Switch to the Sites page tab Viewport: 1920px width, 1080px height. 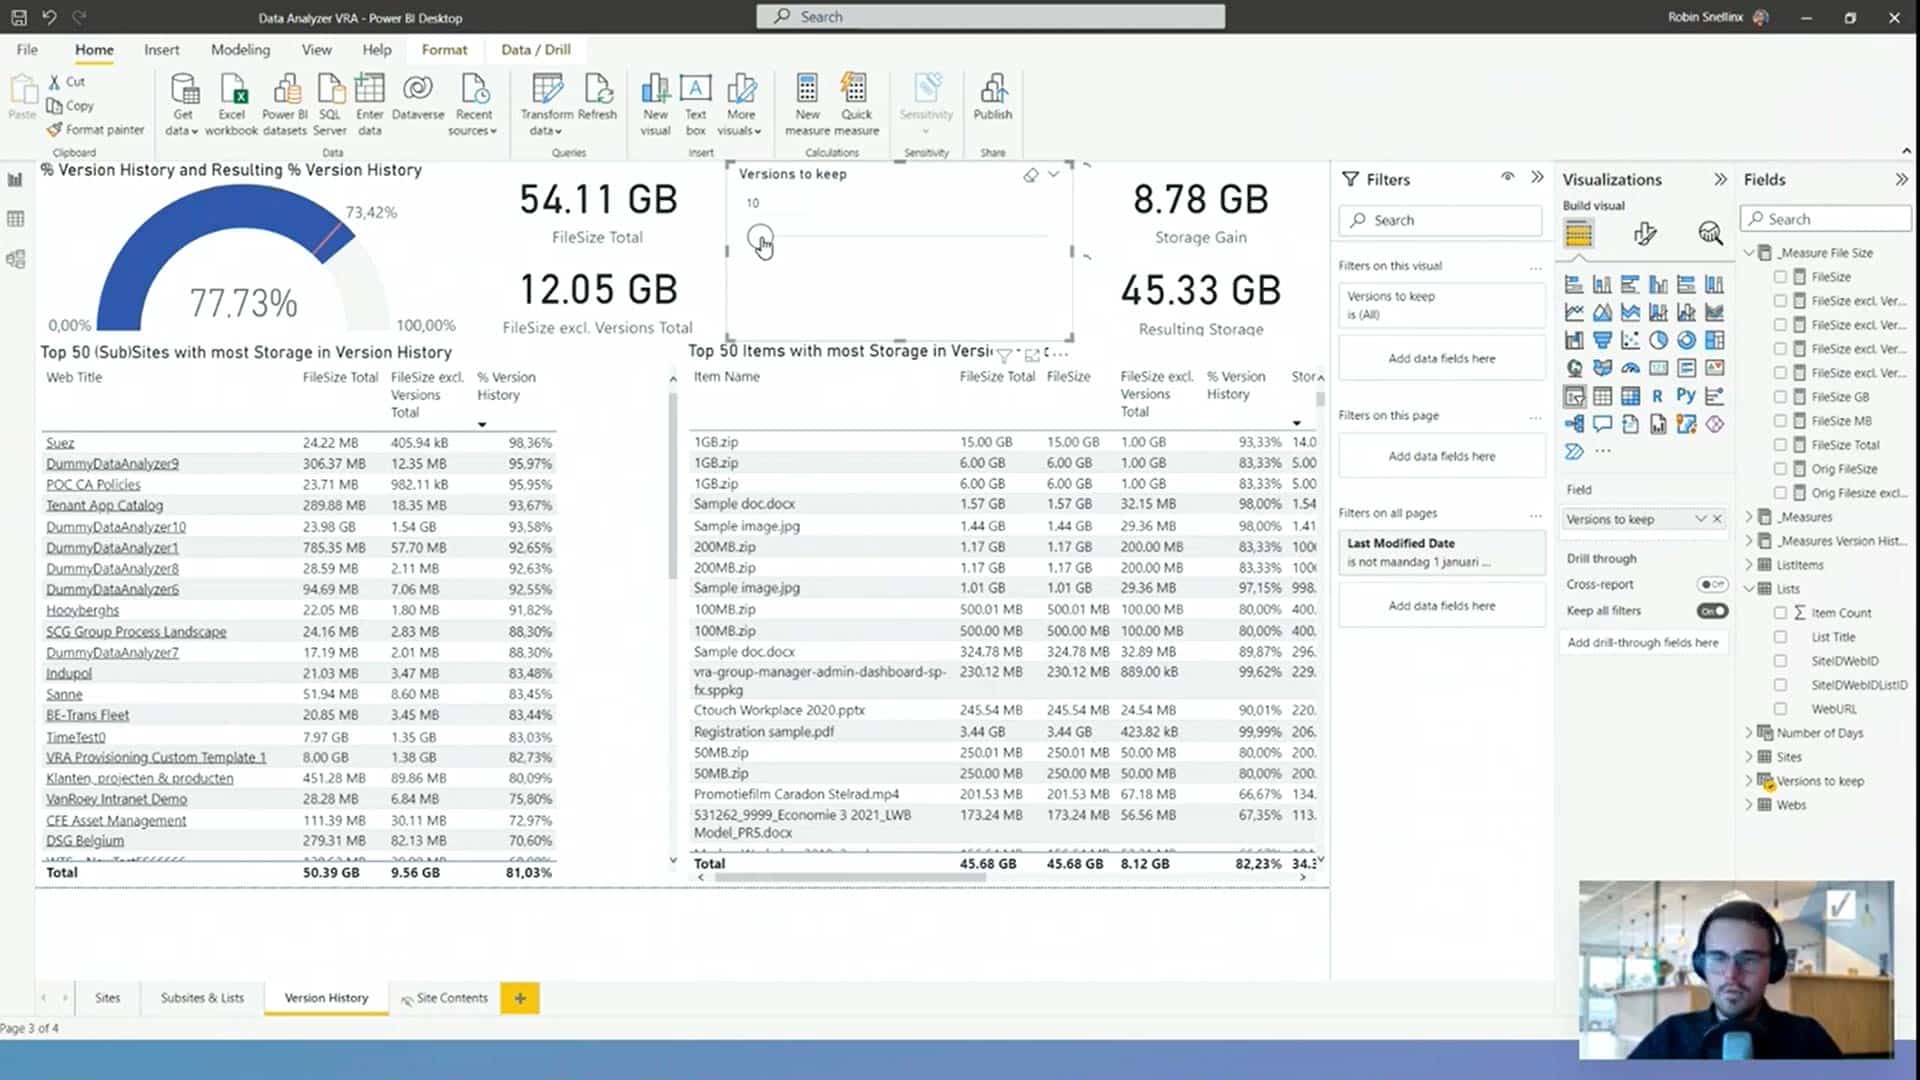point(107,998)
